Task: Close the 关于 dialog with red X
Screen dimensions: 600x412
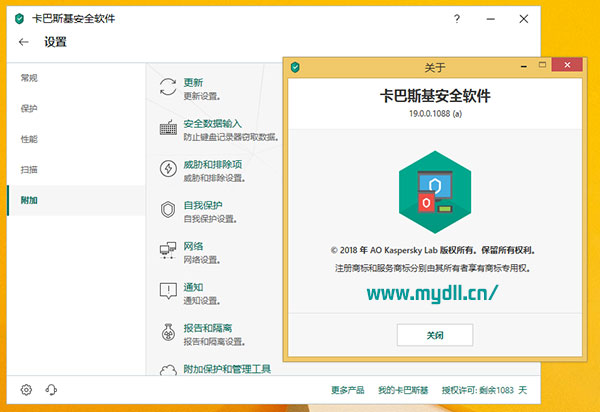Action: (x=567, y=65)
